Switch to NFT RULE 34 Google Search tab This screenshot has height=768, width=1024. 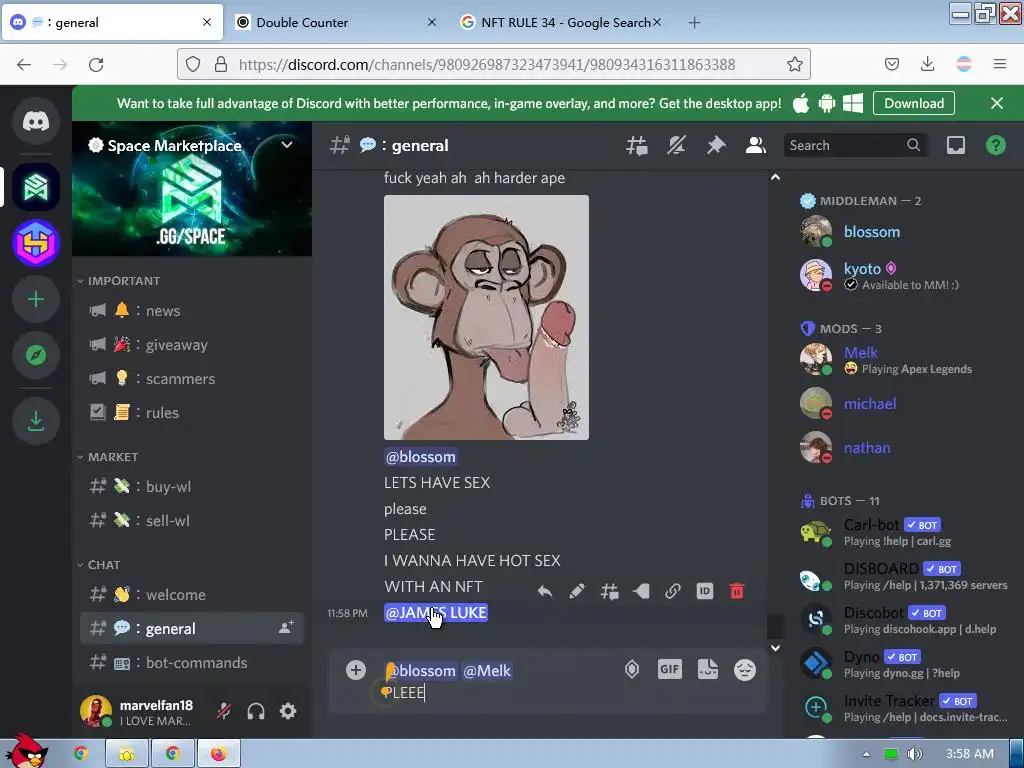561,23
